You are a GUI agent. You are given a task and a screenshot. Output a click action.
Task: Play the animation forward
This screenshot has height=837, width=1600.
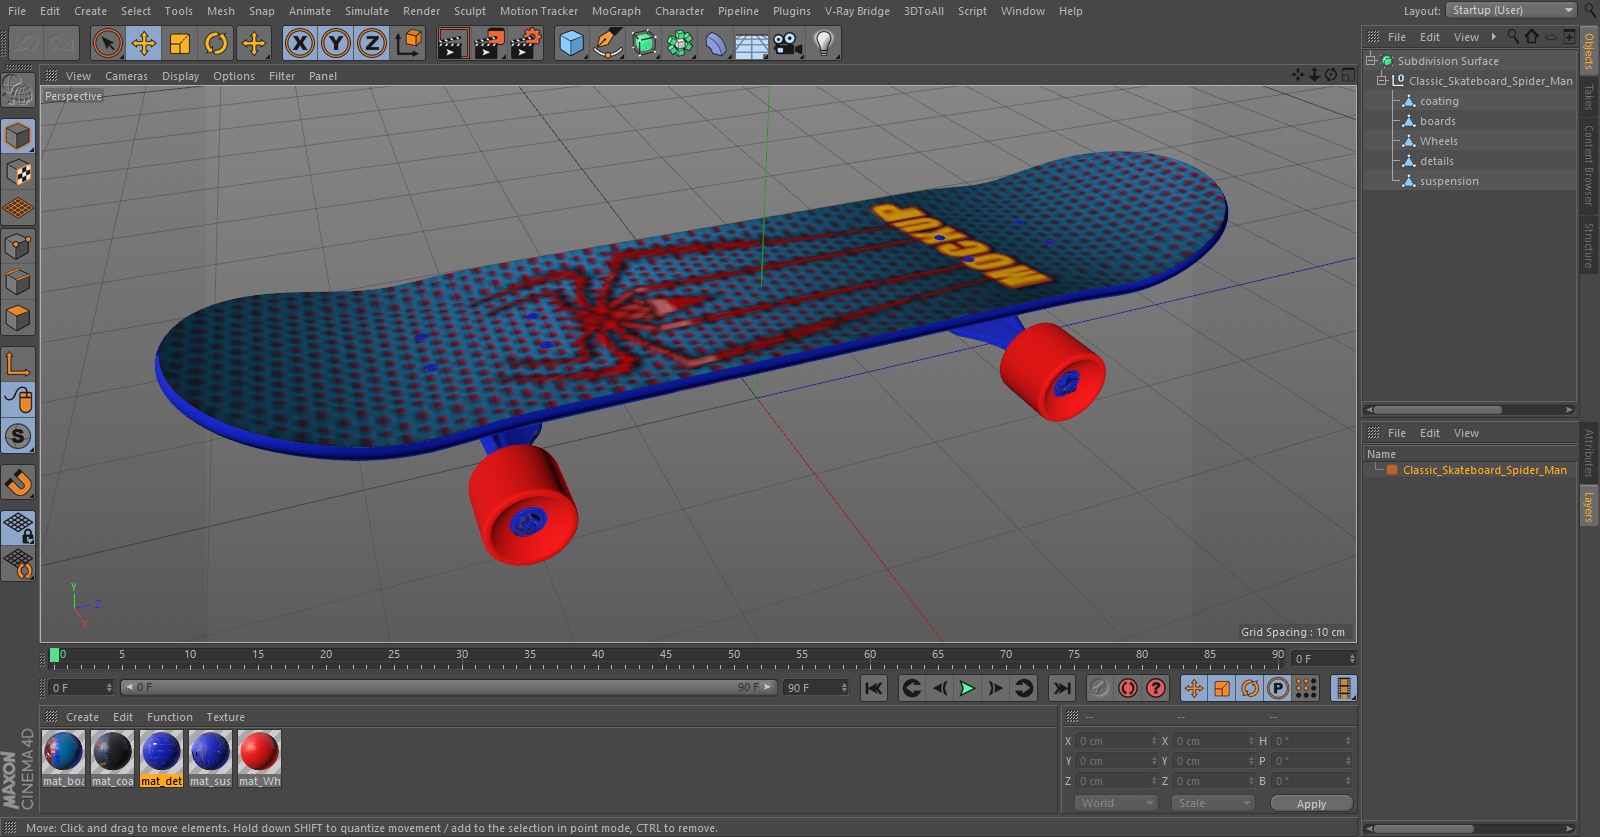click(967, 688)
